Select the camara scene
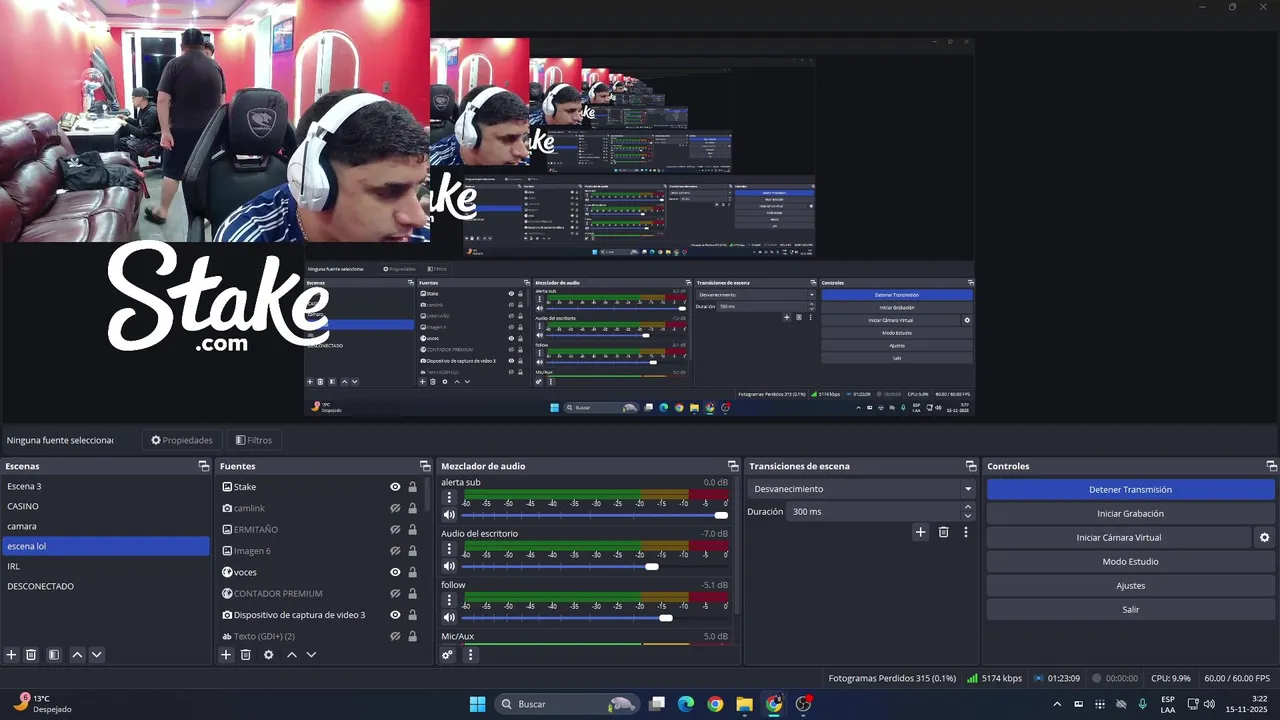Screen dimensions: 1280x720 click(x=105, y=526)
